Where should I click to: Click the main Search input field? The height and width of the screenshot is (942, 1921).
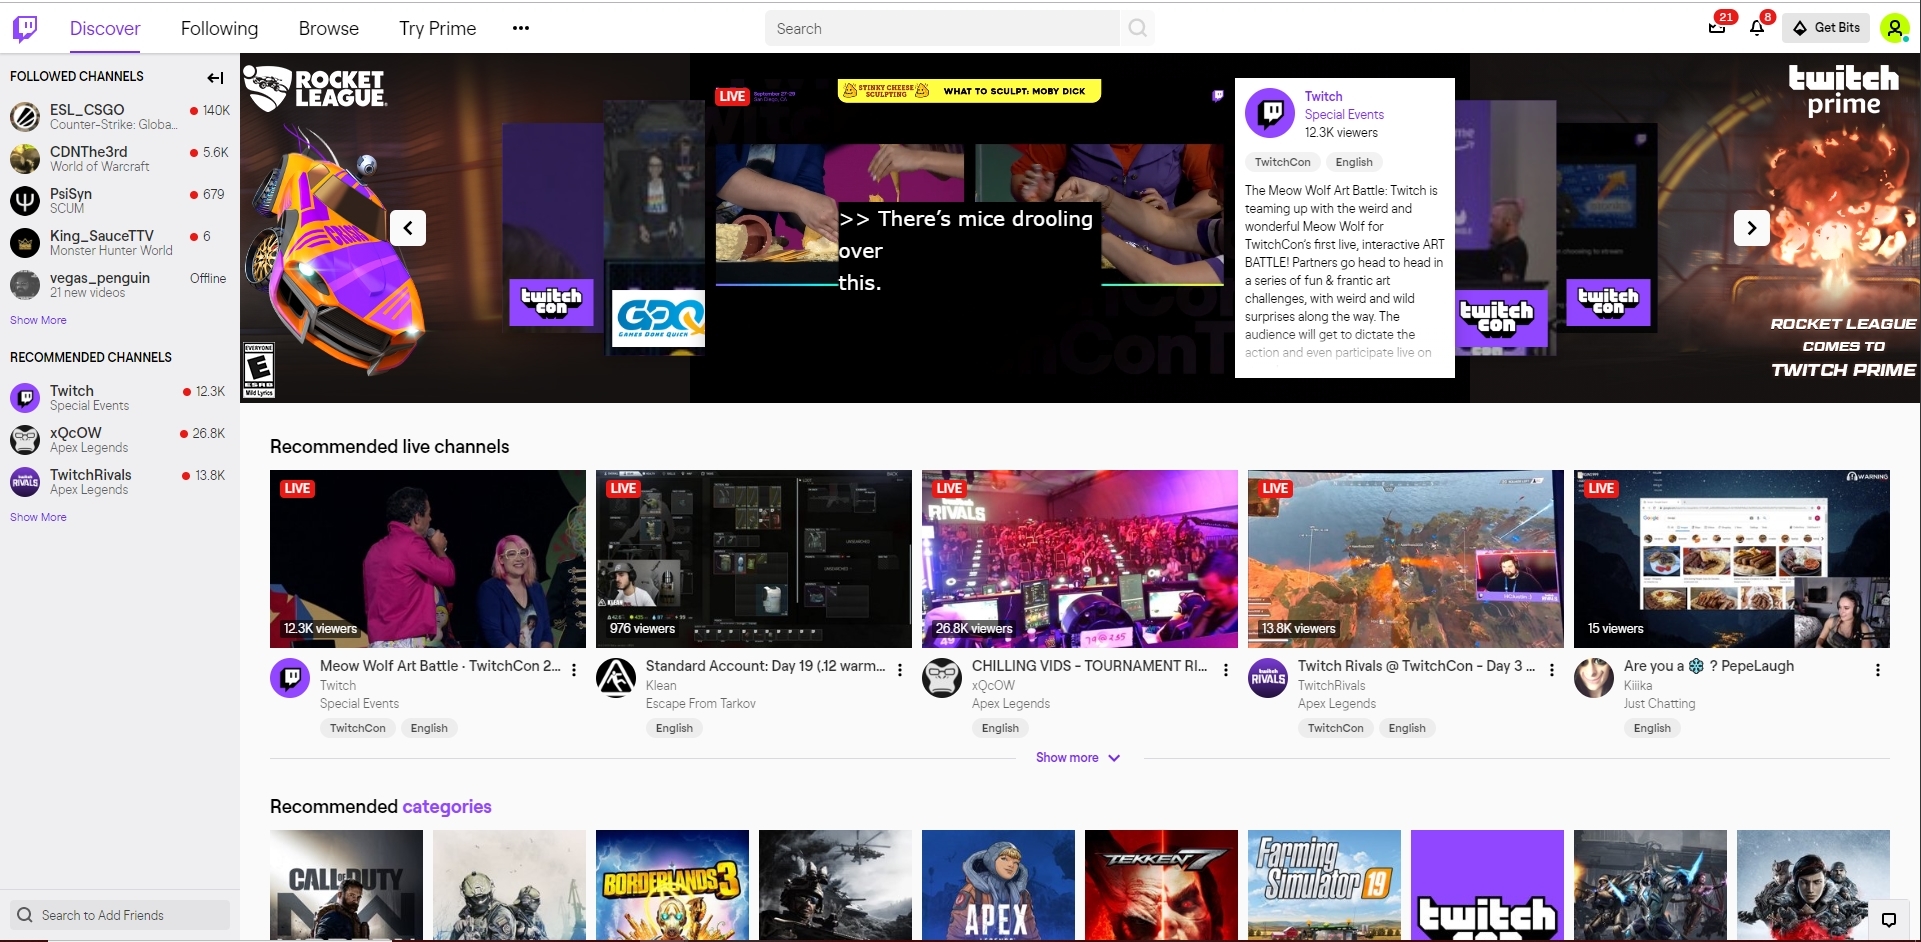click(942, 28)
